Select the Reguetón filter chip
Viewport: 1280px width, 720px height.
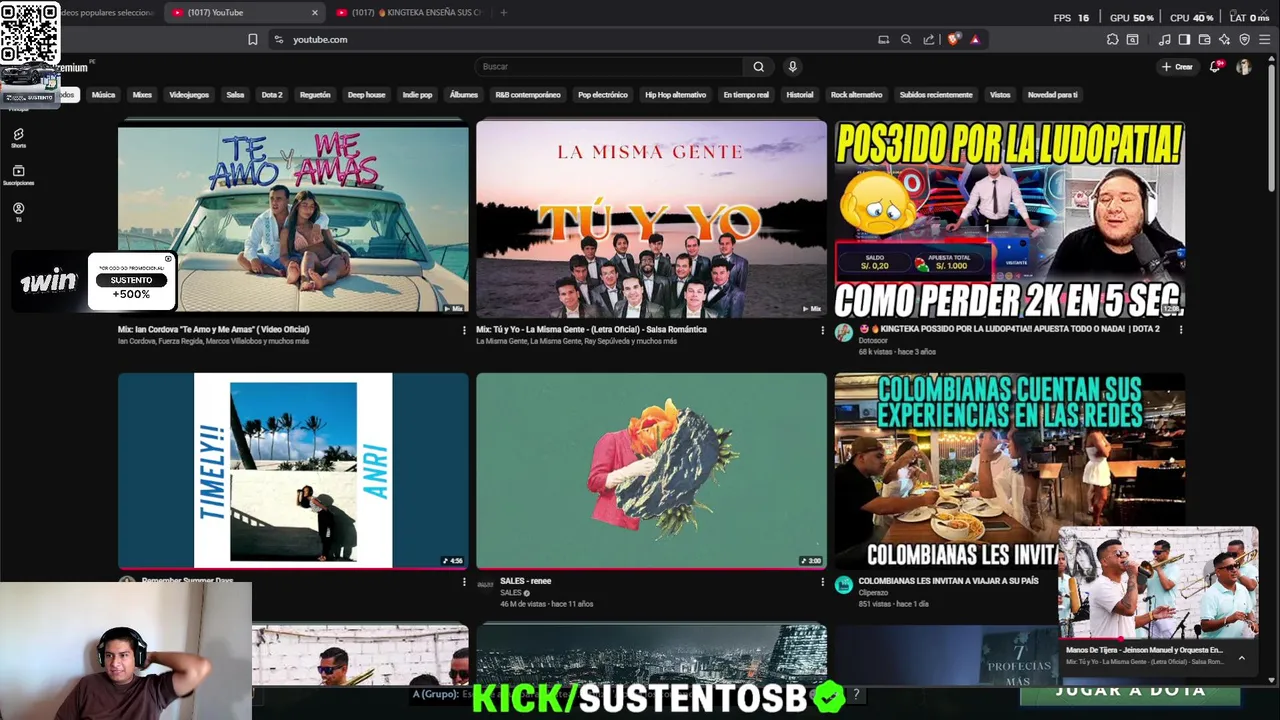click(315, 95)
